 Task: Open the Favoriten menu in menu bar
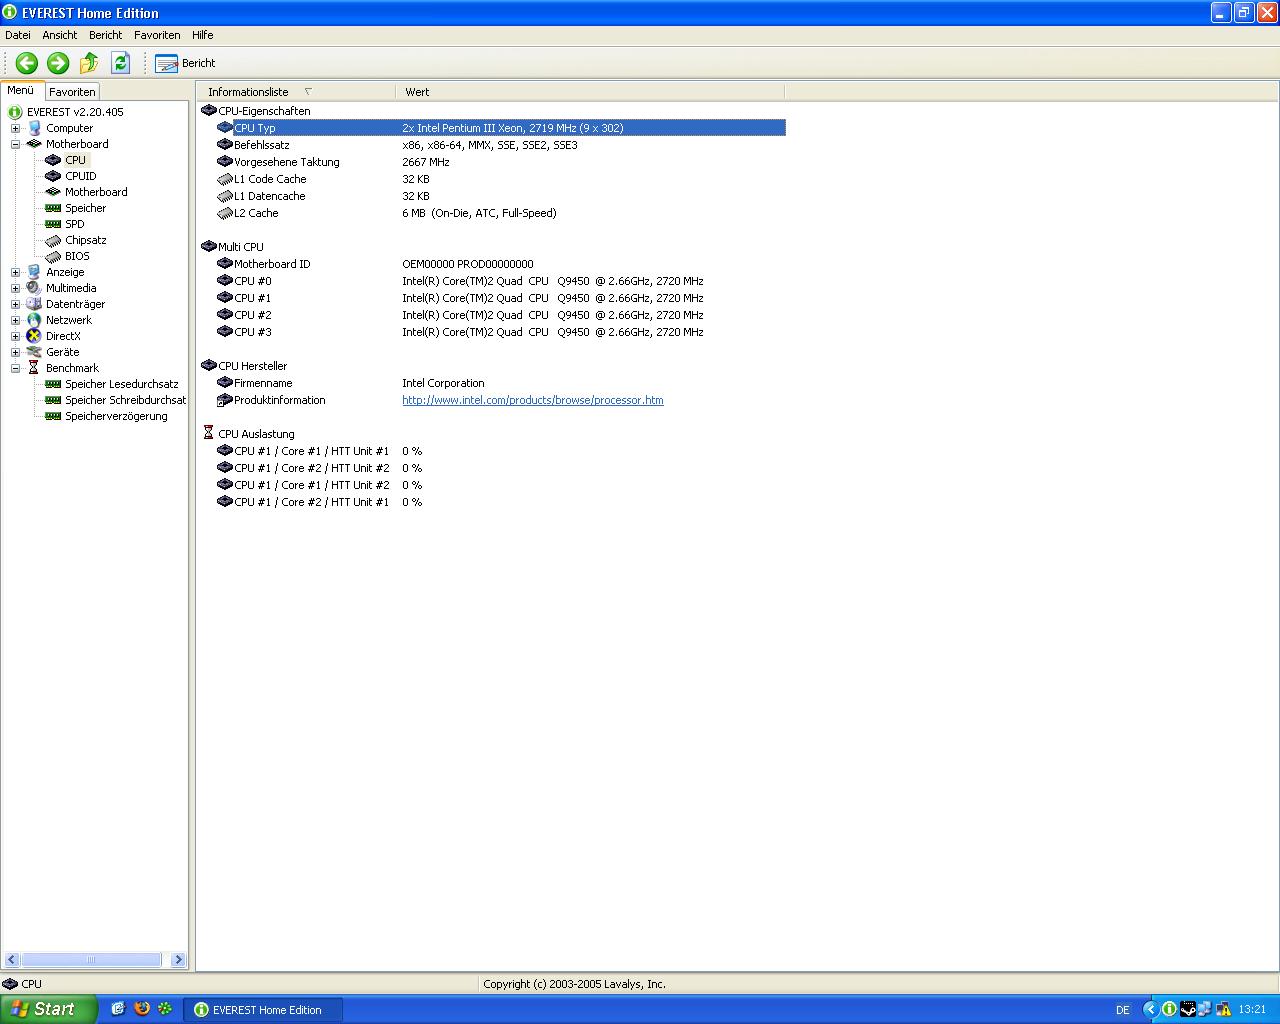pos(157,35)
